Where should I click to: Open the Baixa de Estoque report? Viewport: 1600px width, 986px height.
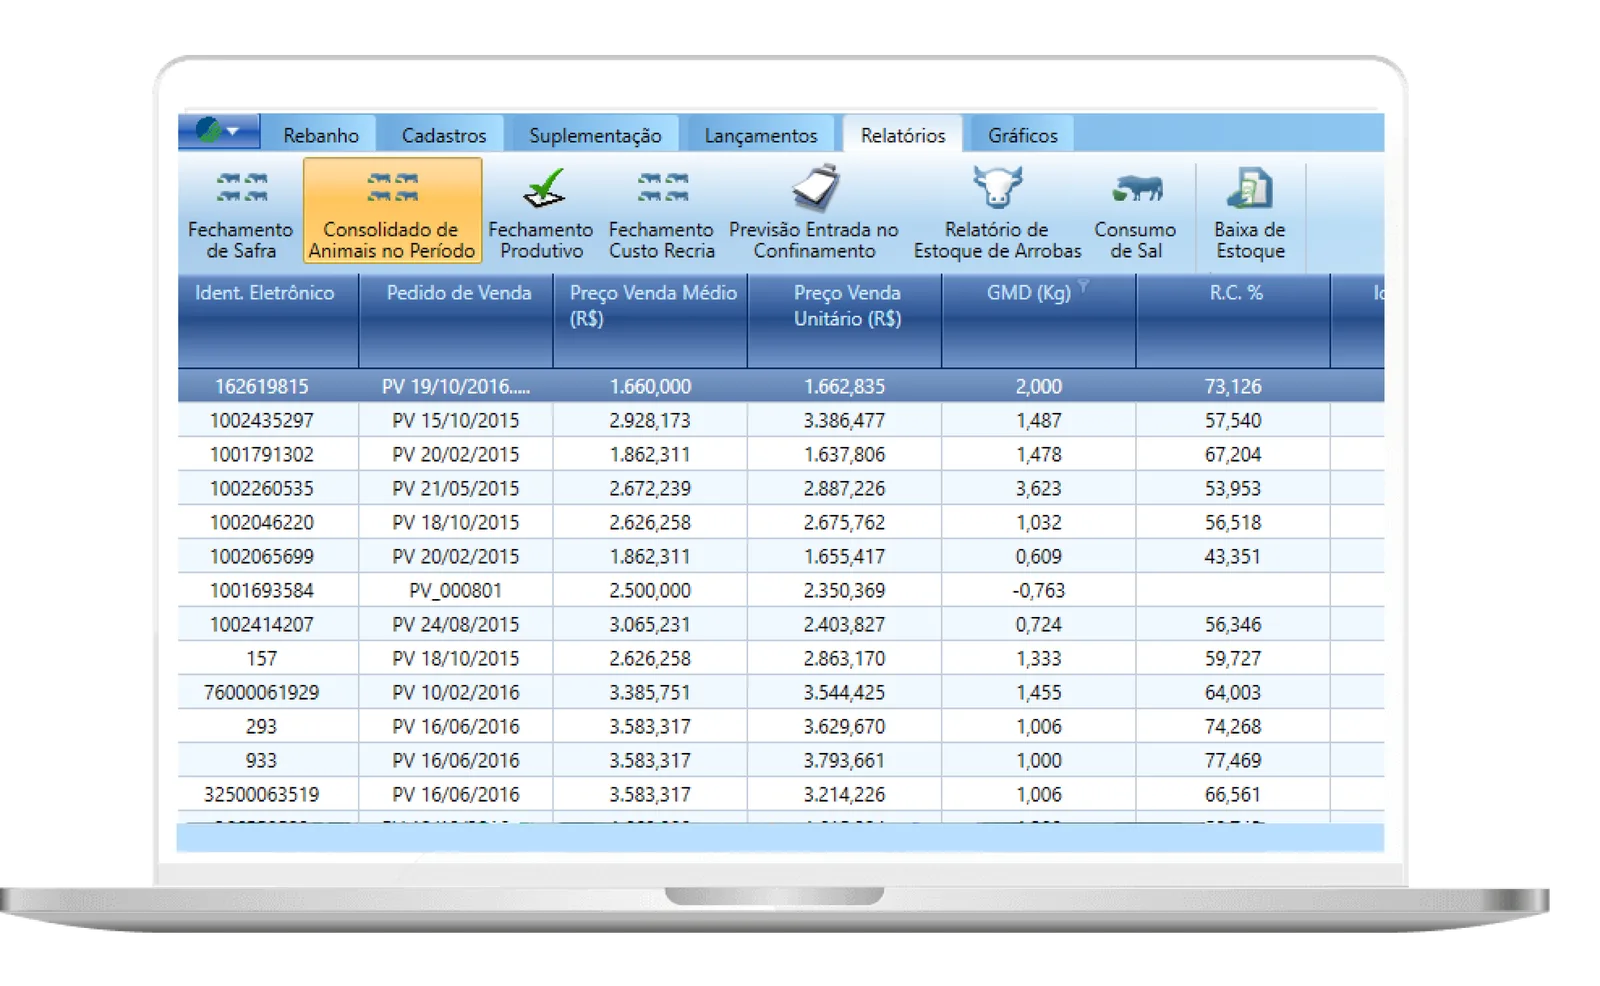click(1249, 212)
